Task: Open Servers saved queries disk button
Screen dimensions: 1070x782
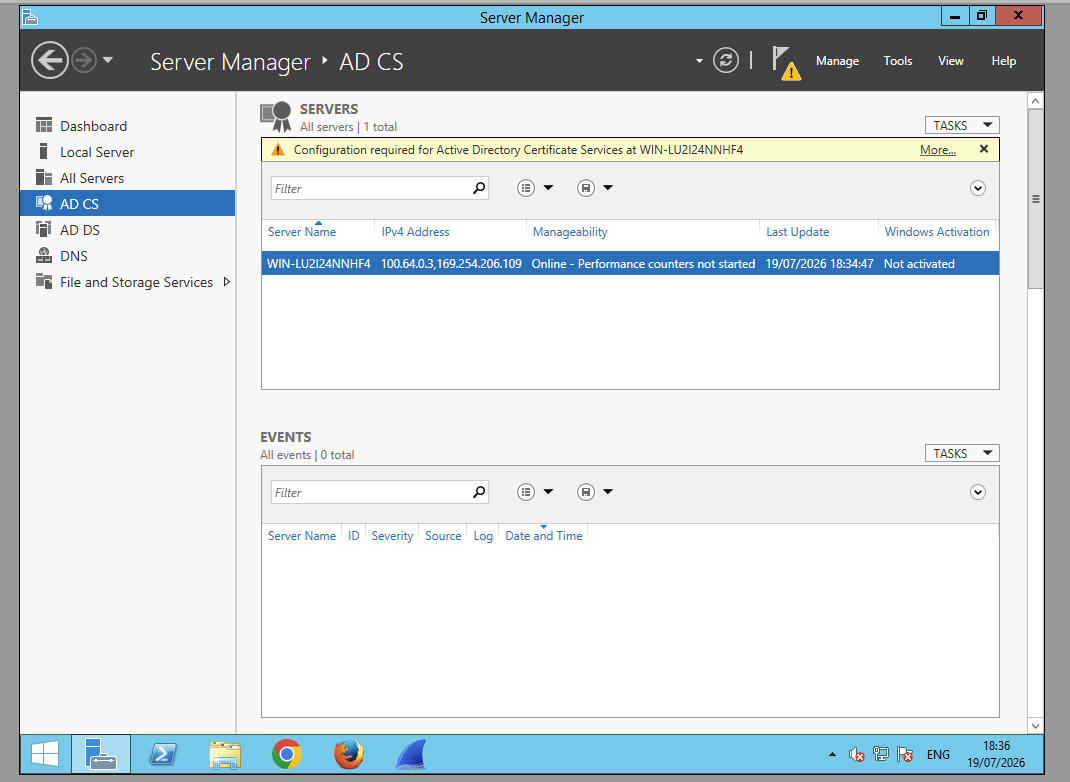Action: pos(585,188)
